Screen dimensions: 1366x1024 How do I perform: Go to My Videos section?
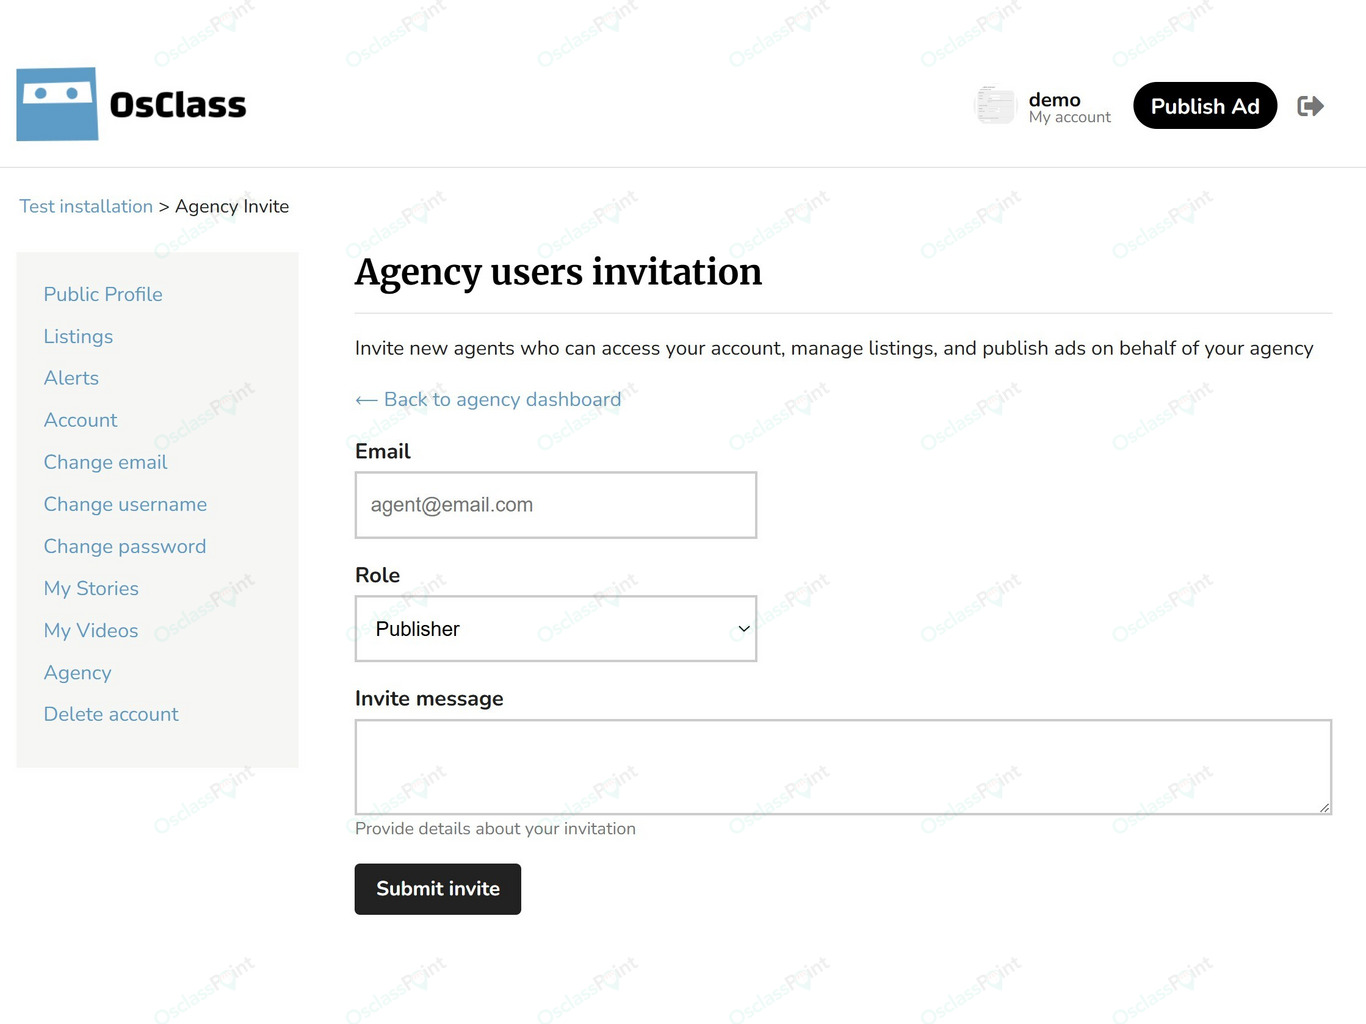coord(91,630)
